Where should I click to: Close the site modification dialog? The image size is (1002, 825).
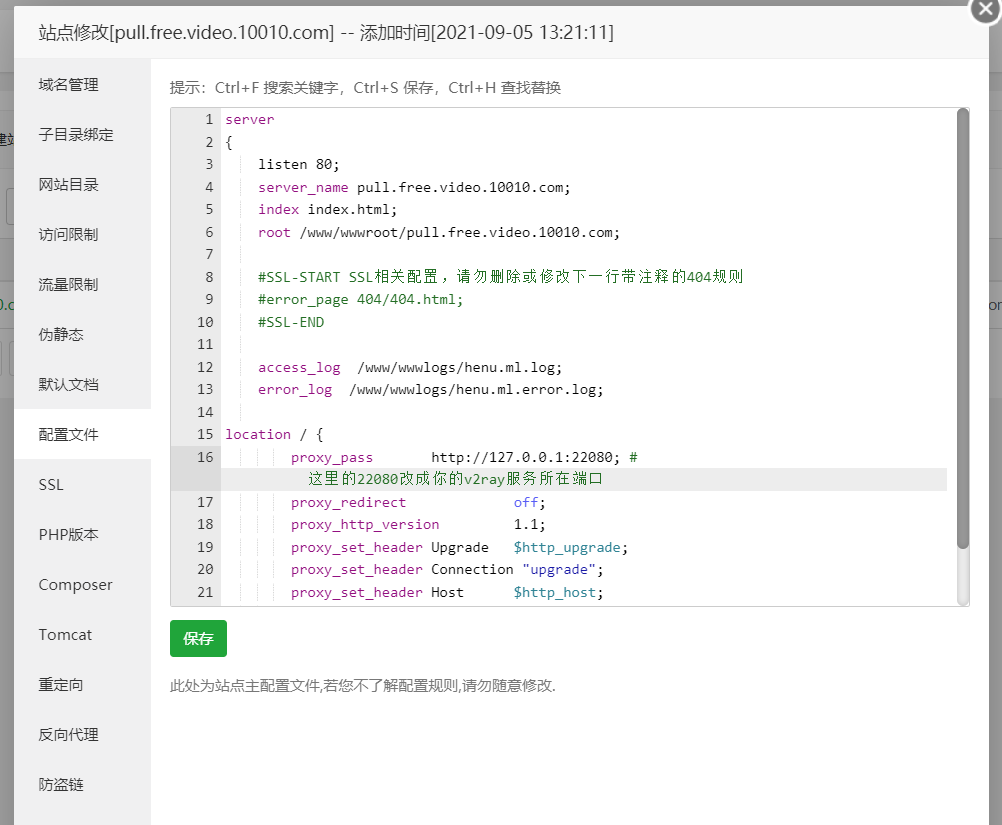tap(985, 8)
